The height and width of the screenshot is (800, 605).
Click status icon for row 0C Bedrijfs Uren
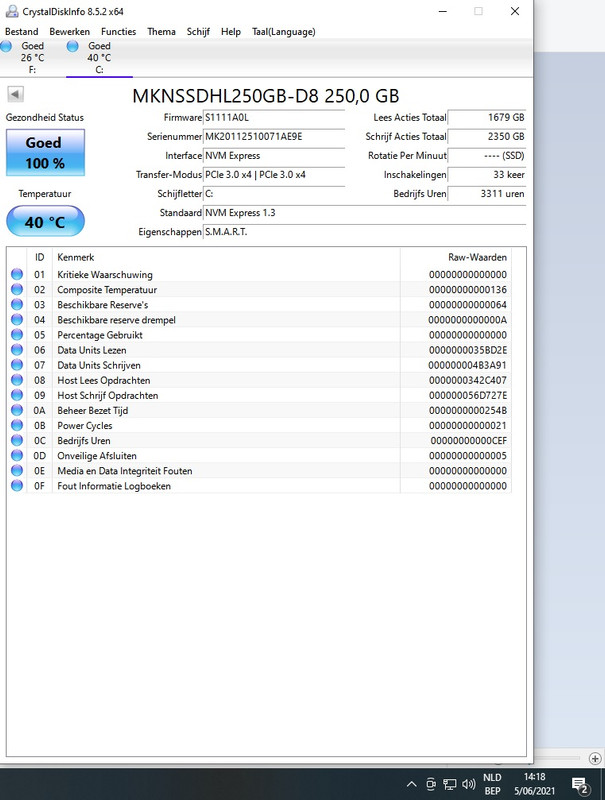point(17,440)
